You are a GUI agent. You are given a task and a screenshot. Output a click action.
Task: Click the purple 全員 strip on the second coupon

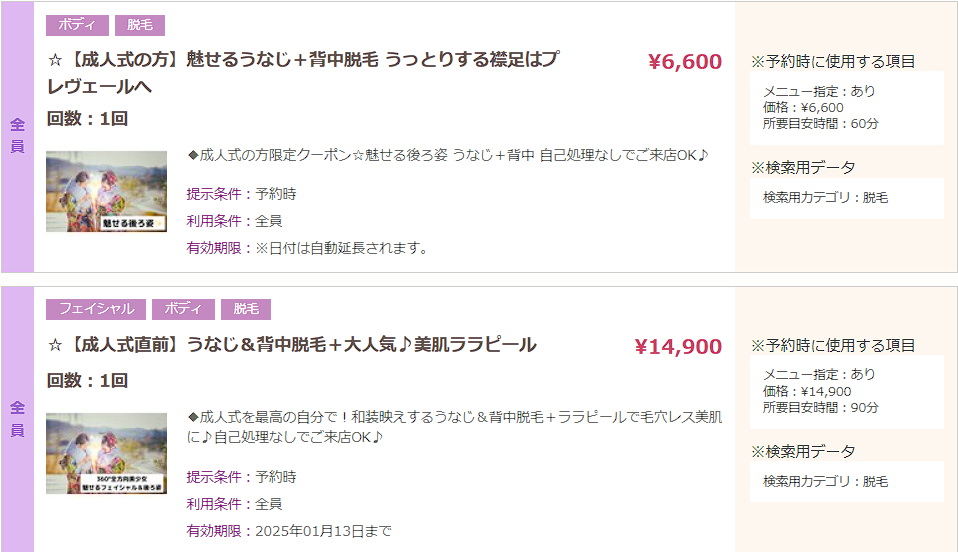[x=17, y=419]
